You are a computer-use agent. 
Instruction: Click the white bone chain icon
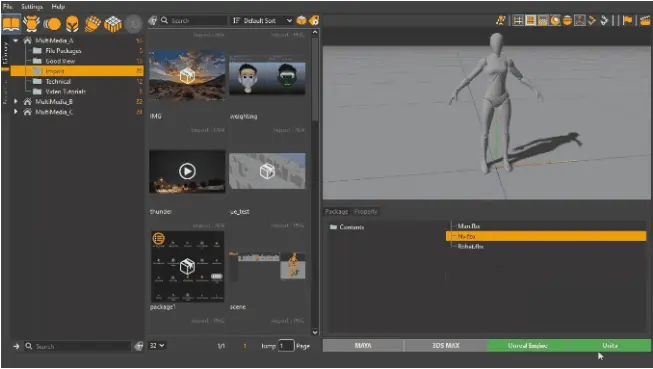point(604,20)
